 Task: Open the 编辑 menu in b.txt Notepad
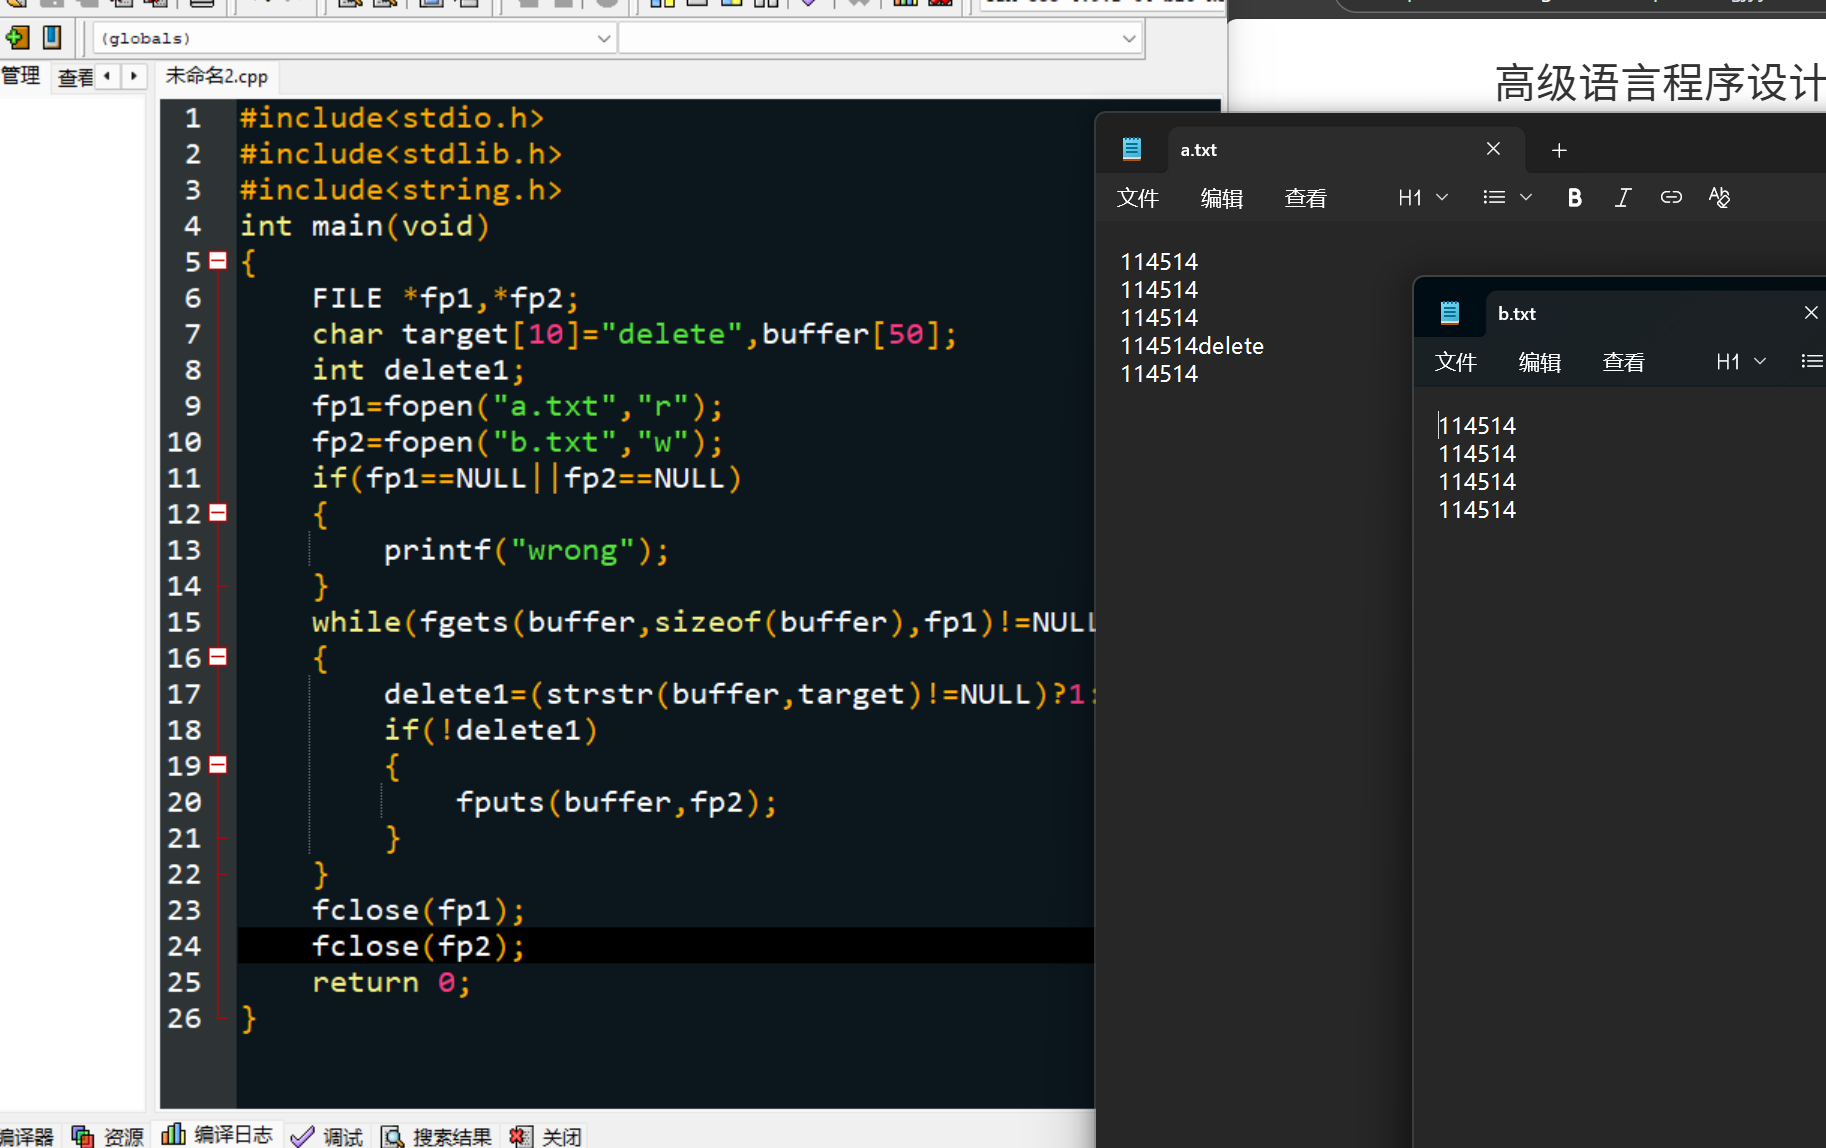tap(1540, 362)
